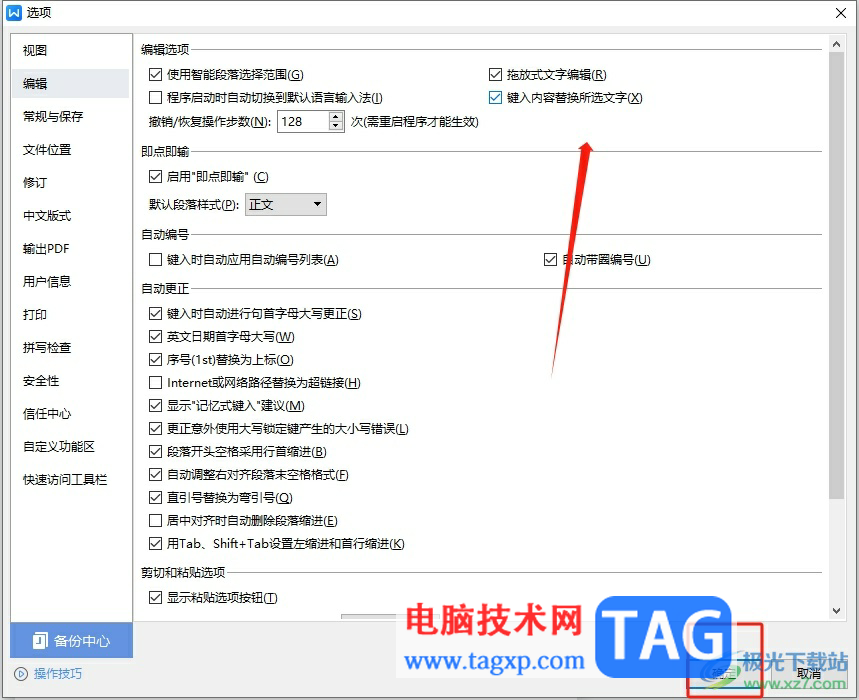
Task: Open Chinese Layout (中文版式) category
Action: [x=70, y=215]
